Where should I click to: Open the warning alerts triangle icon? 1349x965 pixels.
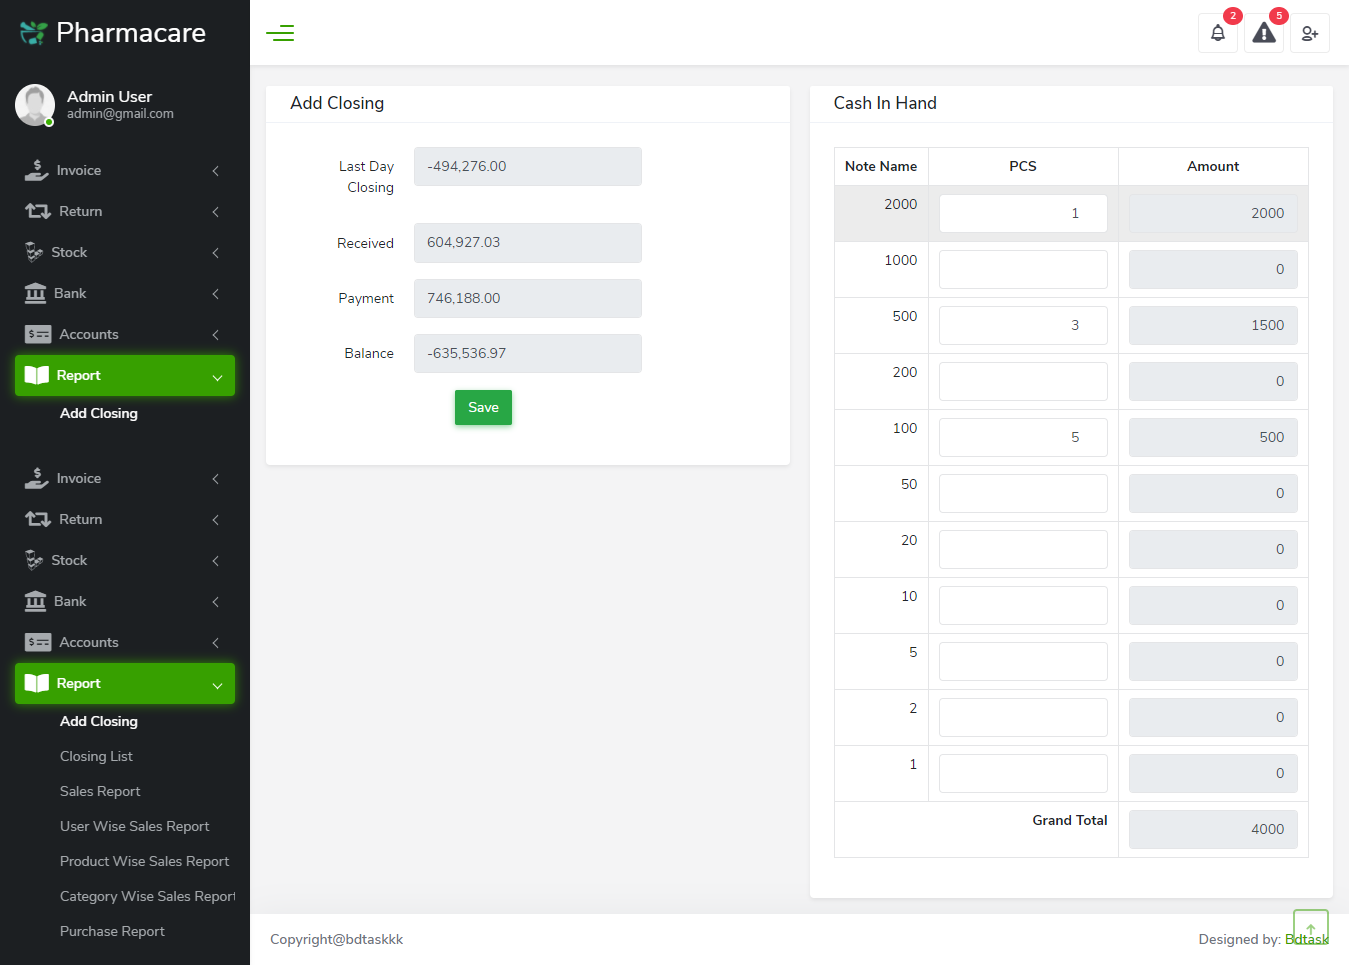pyautogui.click(x=1264, y=33)
